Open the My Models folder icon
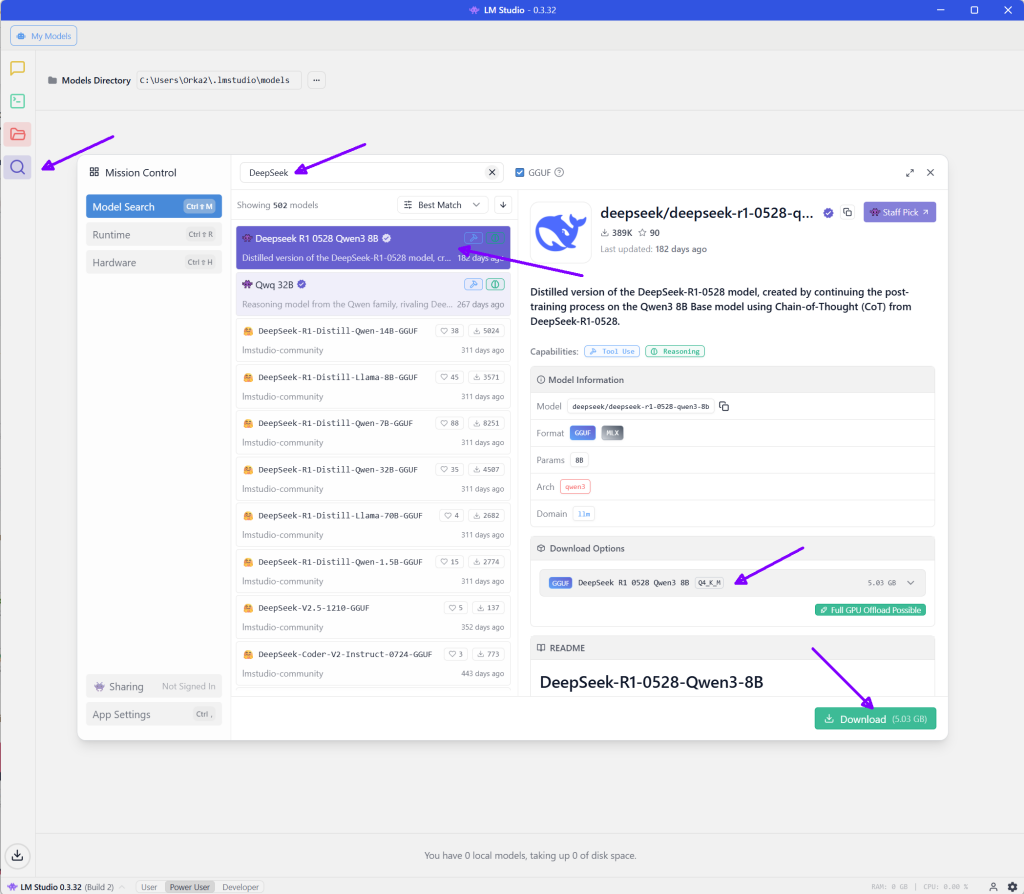1024x894 pixels. pos(17,134)
